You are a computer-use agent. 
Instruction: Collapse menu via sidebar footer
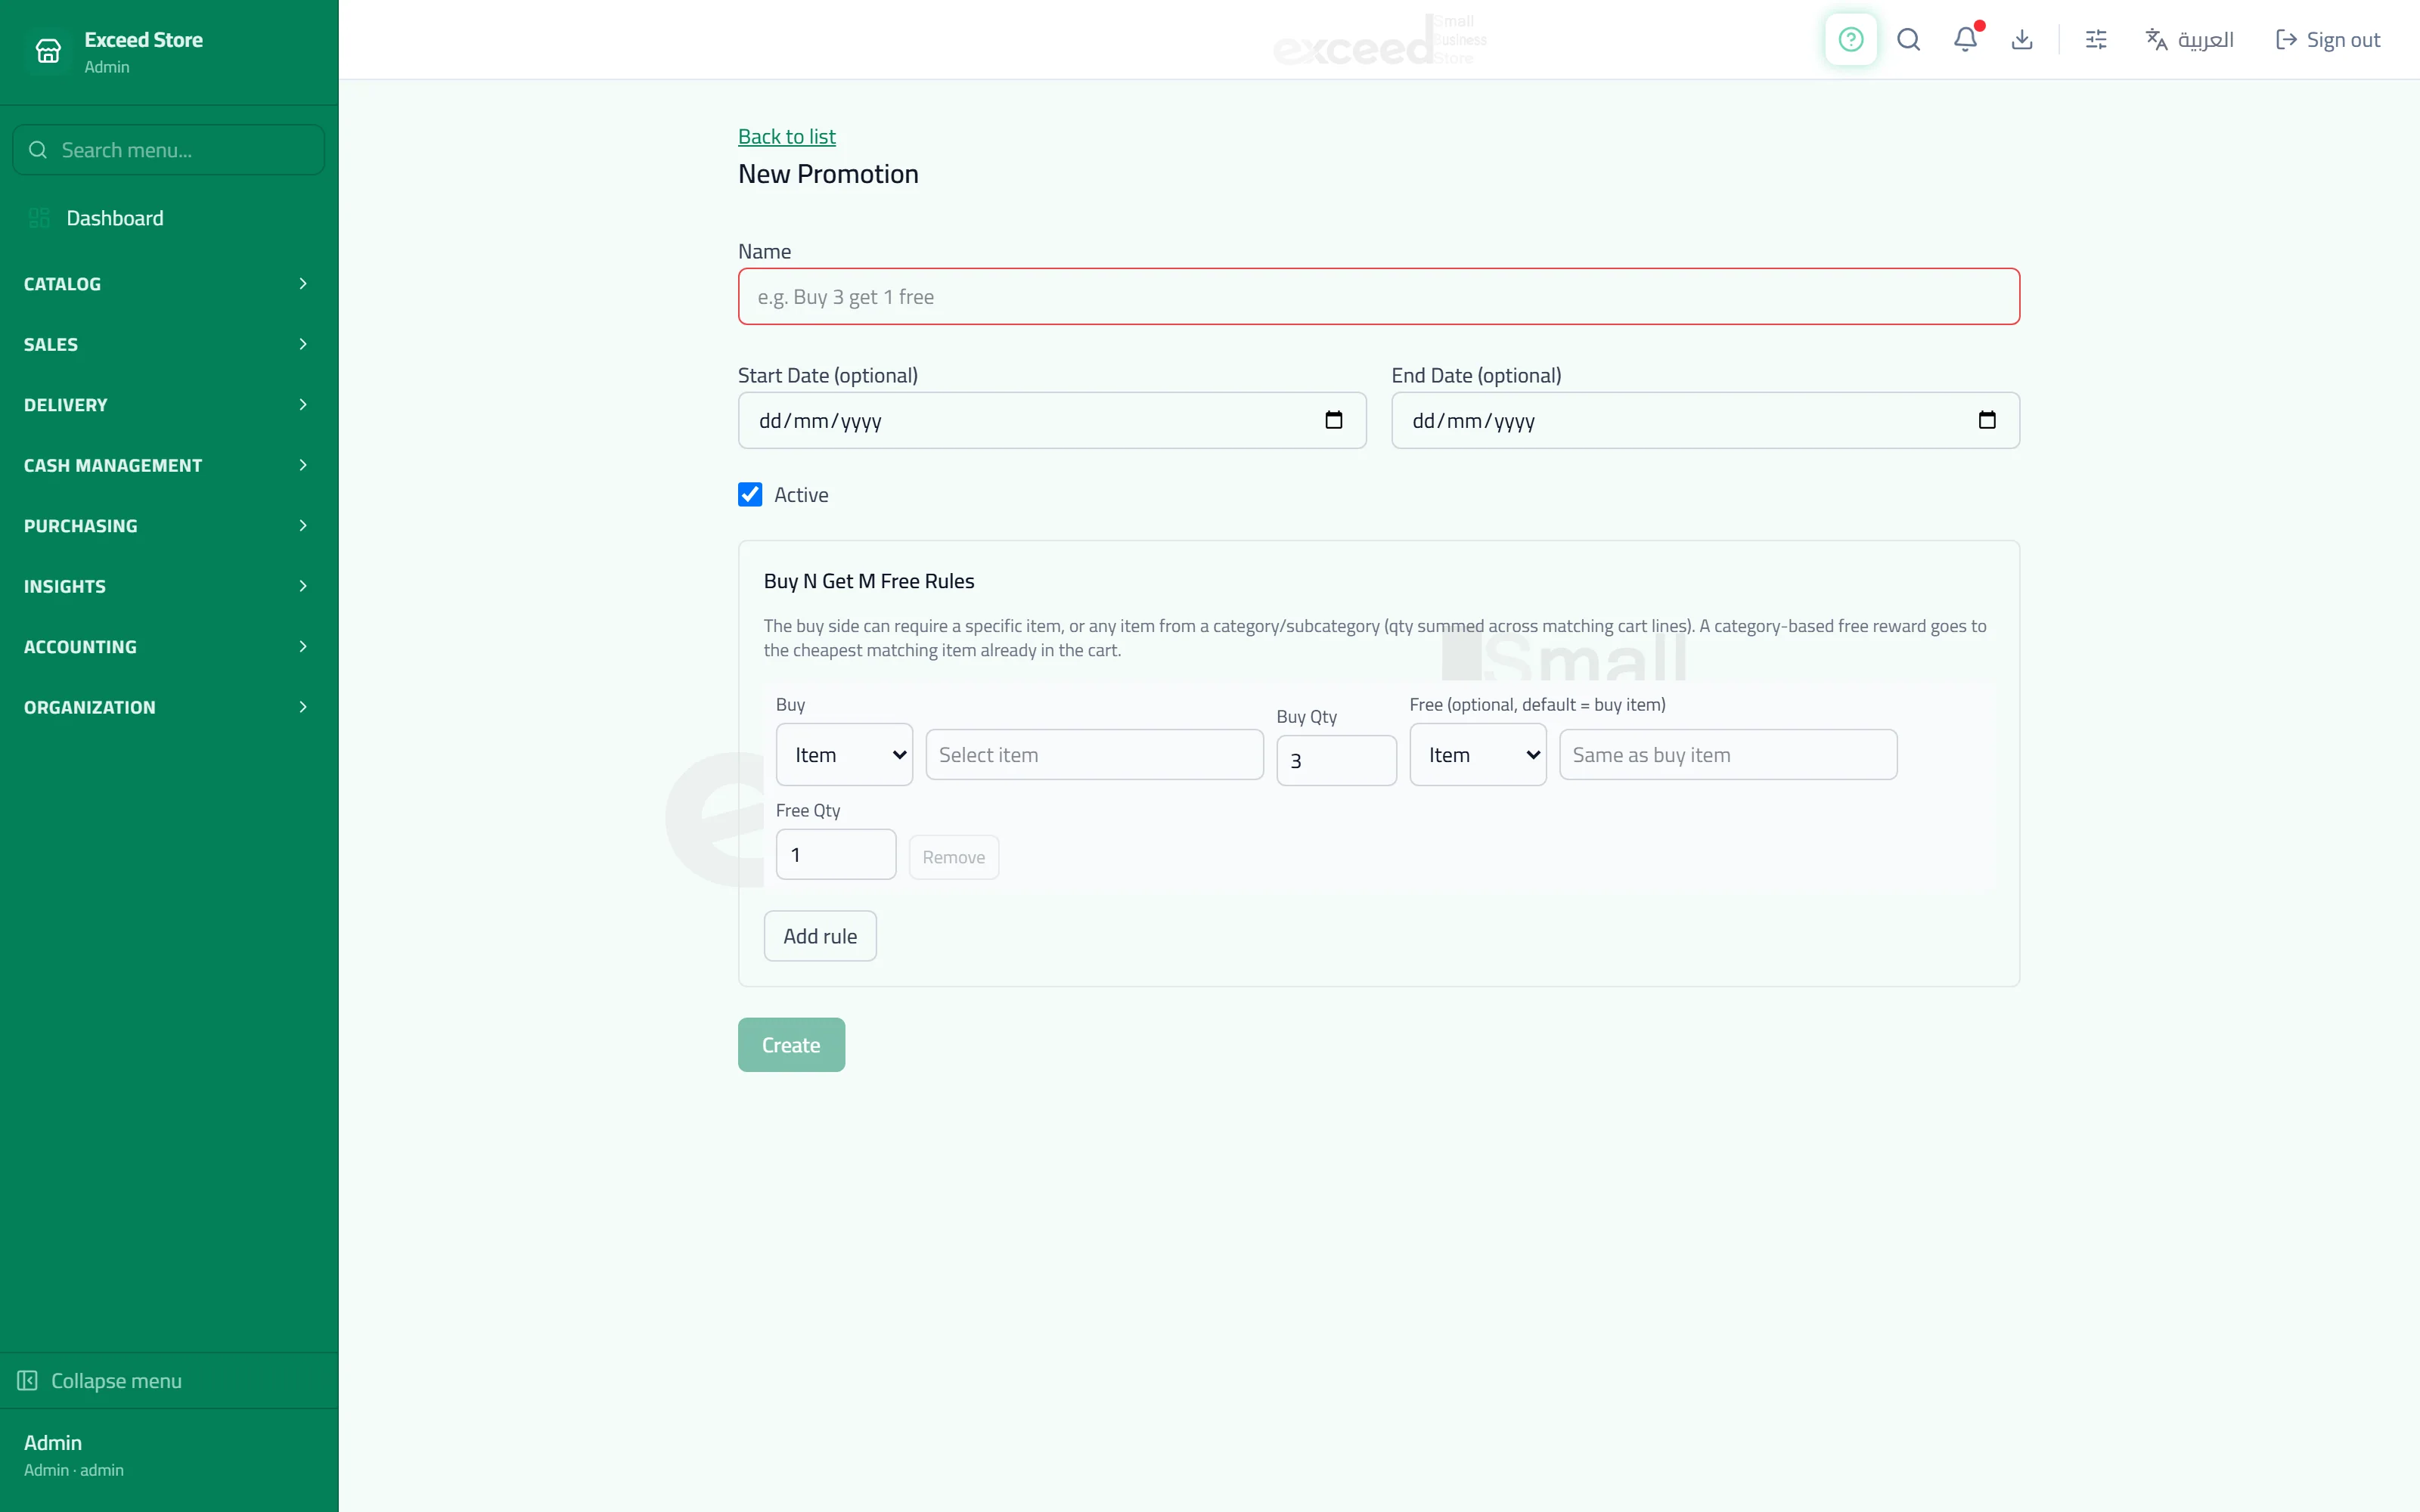168,1380
